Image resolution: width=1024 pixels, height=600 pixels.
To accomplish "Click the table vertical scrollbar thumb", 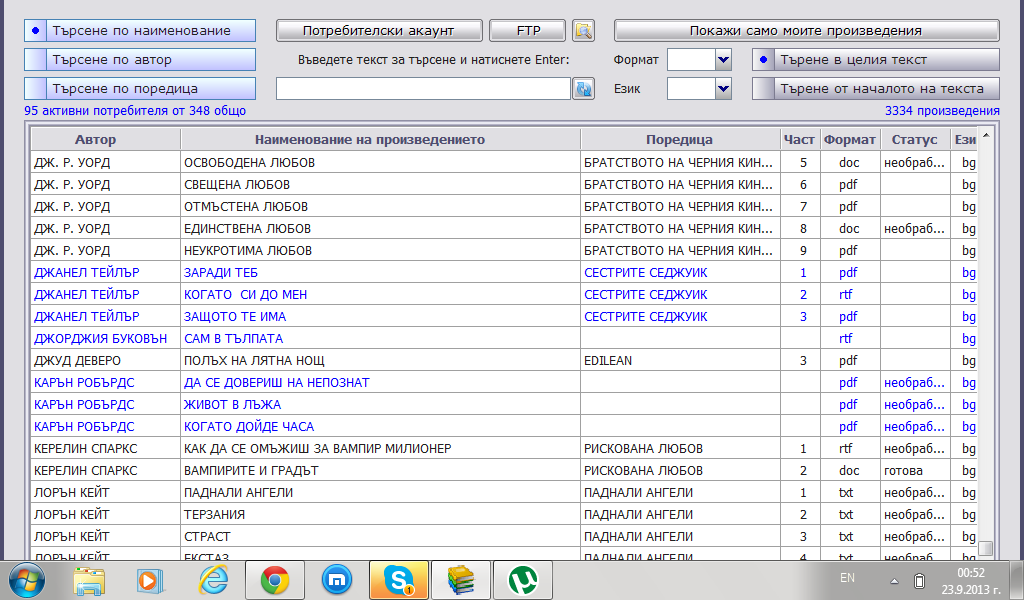I will (x=986, y=548).
